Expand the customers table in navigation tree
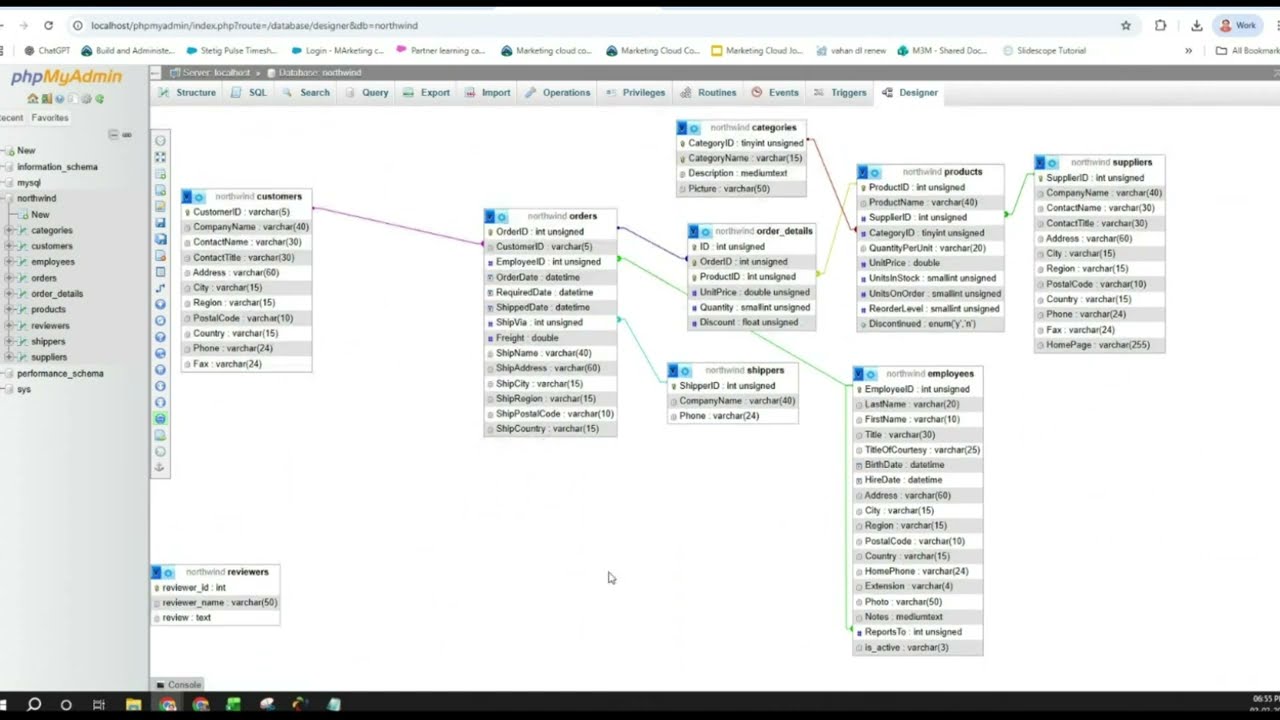 click(9, 246)
